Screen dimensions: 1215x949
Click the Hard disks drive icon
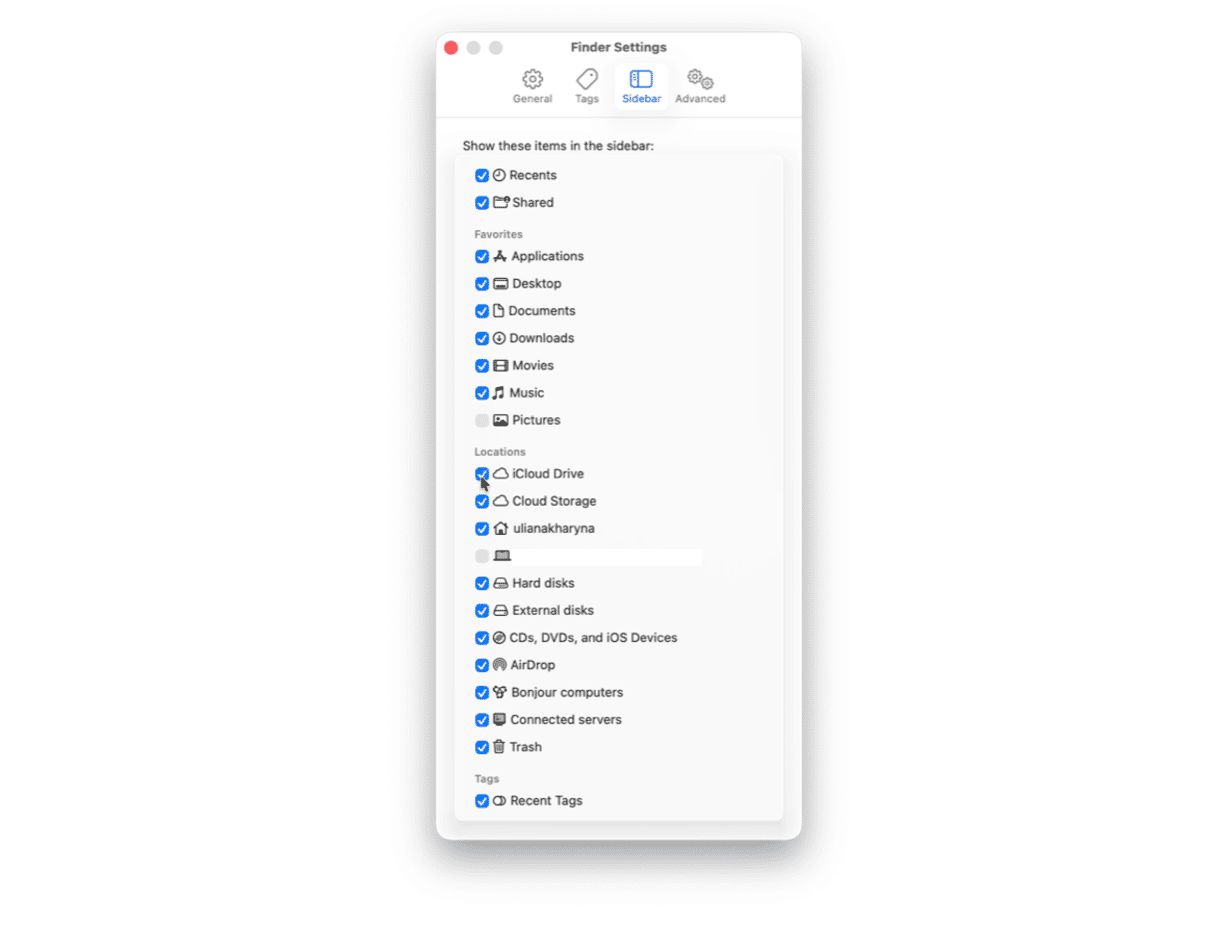(x=501, y=583)
